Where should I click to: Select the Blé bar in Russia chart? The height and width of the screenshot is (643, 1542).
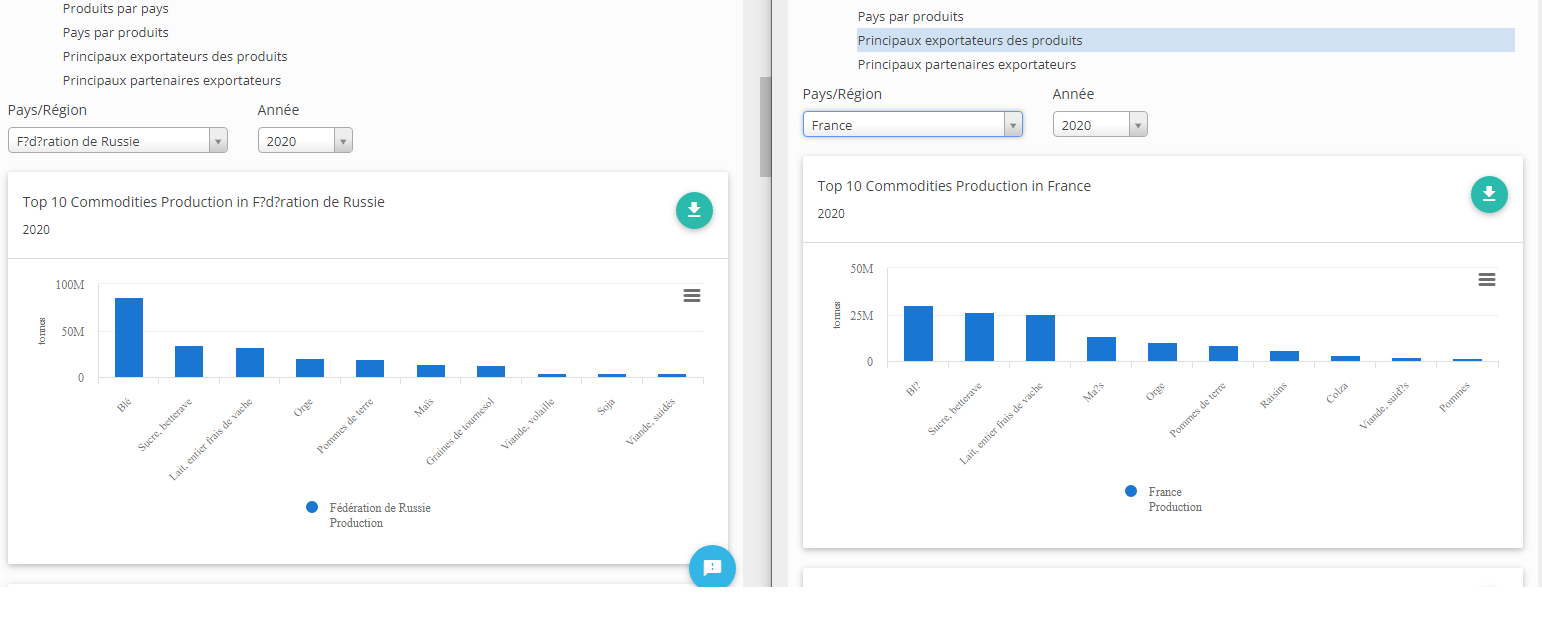click(x=129, y=337)
